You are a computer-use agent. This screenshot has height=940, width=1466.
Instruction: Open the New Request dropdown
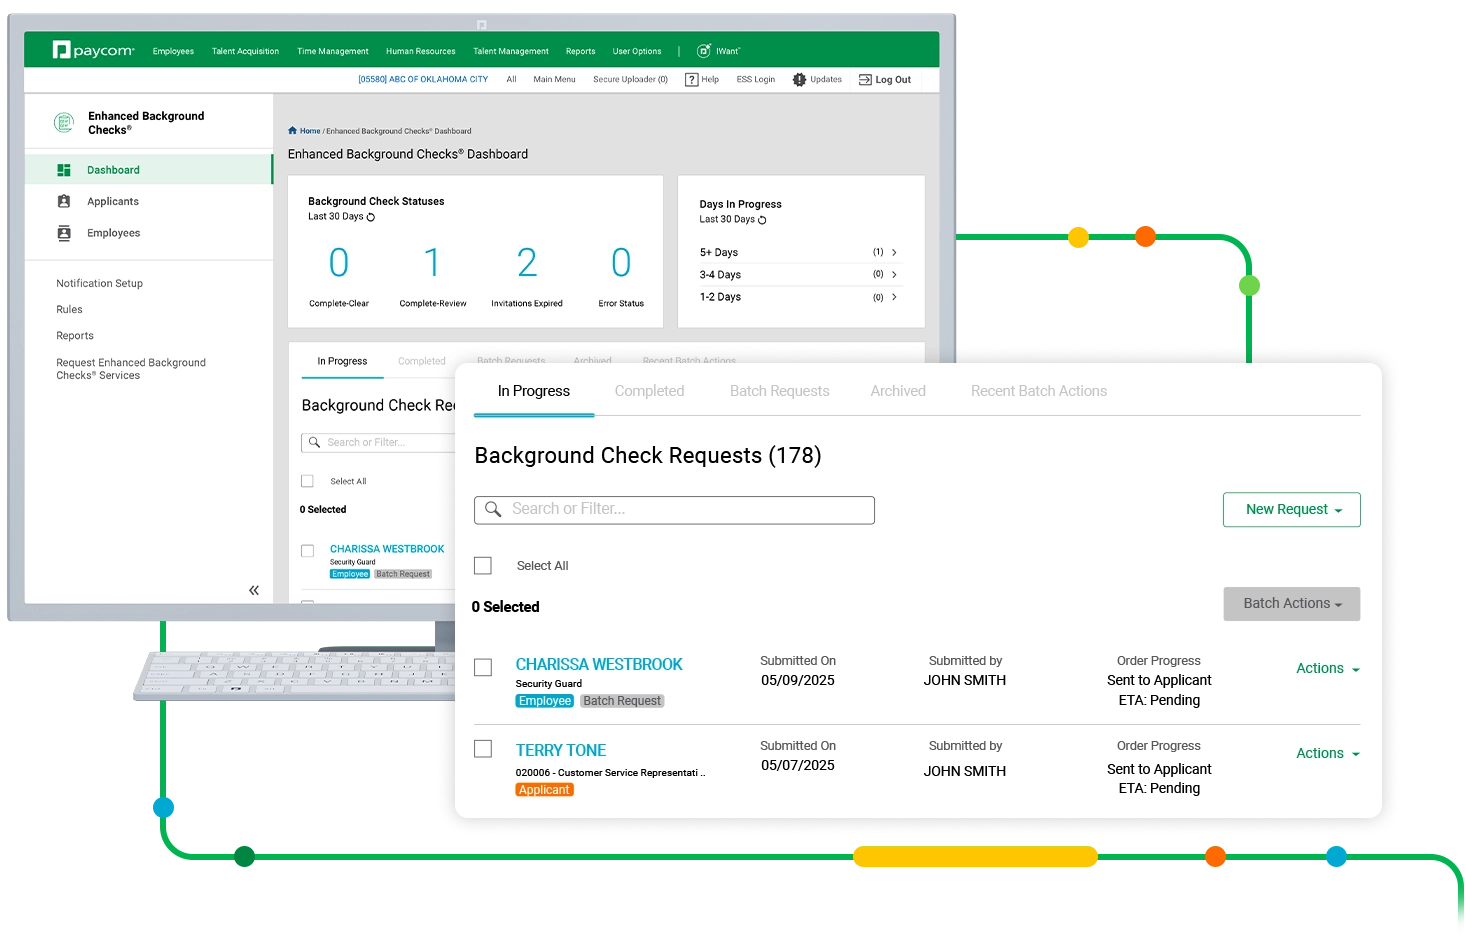click(x=1291, y=510)
